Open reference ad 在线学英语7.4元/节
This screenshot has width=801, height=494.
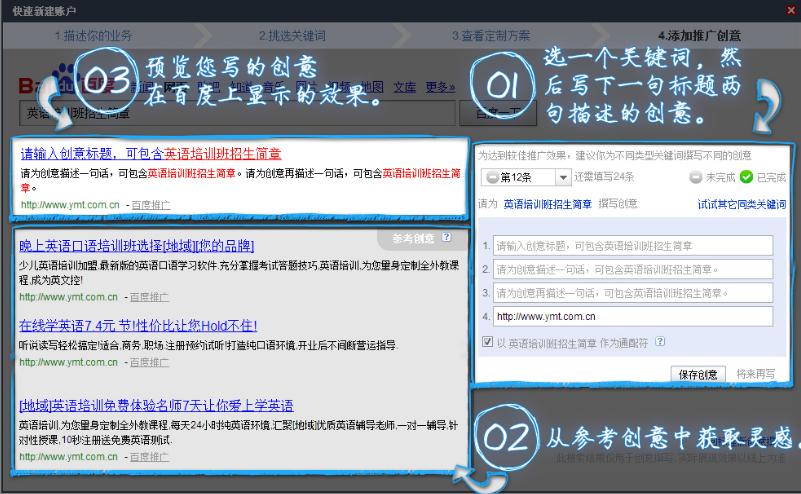click(x=138, y=325)
